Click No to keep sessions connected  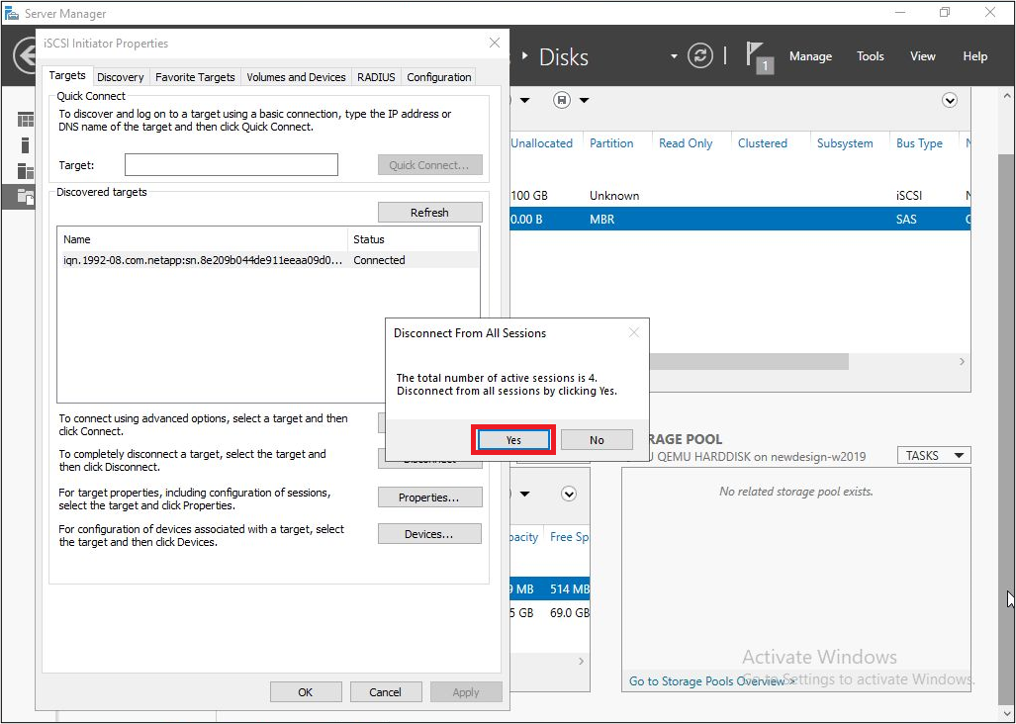point(597,440)
